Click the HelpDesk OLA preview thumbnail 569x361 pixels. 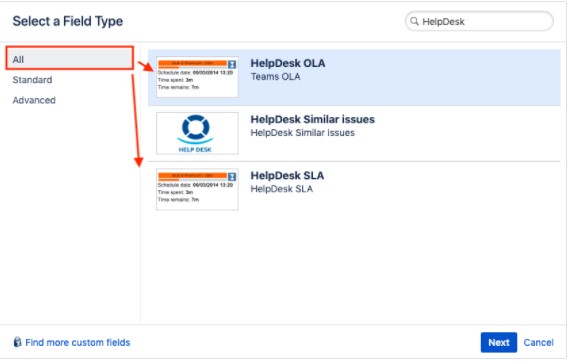(x=197, y=77)
